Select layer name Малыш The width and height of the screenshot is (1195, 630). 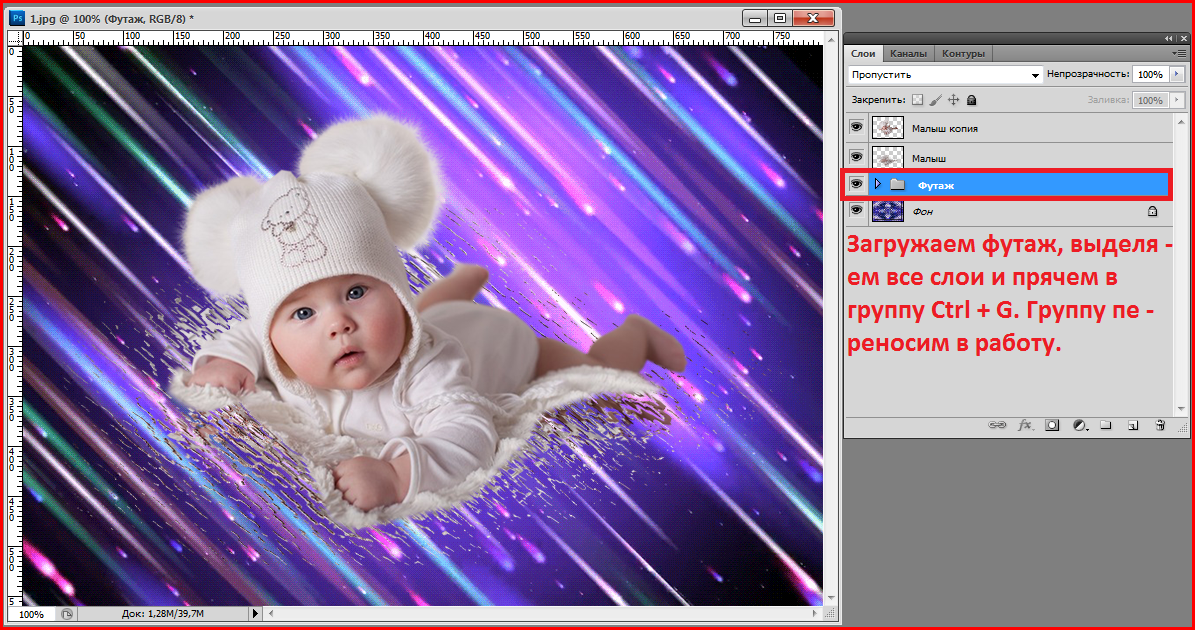[x=929, y=158]
